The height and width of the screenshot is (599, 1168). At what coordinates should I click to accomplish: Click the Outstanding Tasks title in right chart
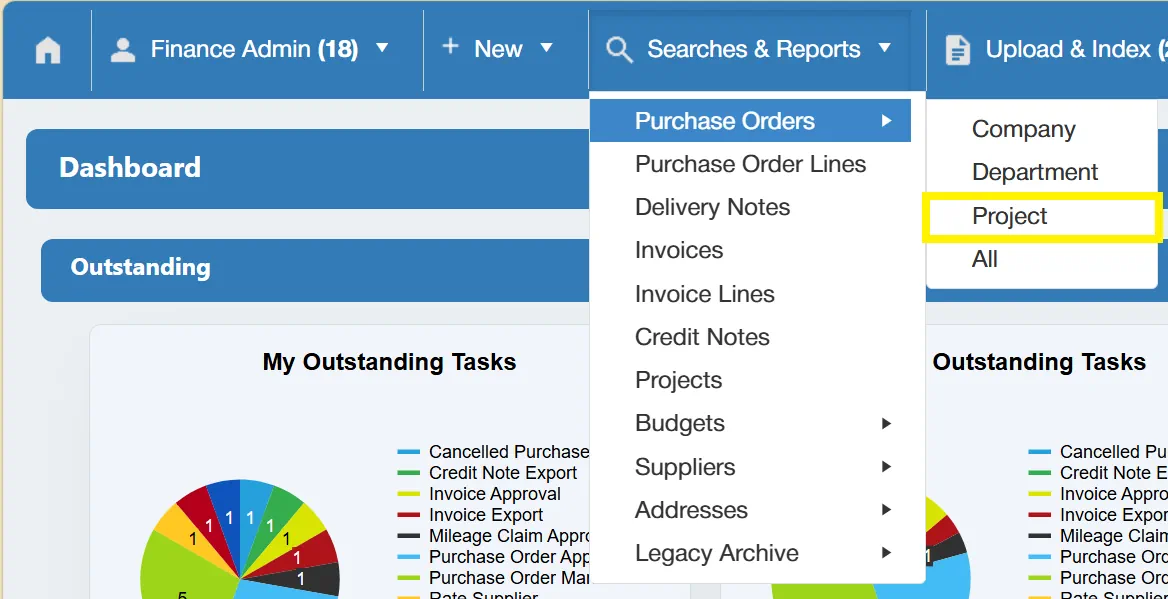pos(1039,362)
